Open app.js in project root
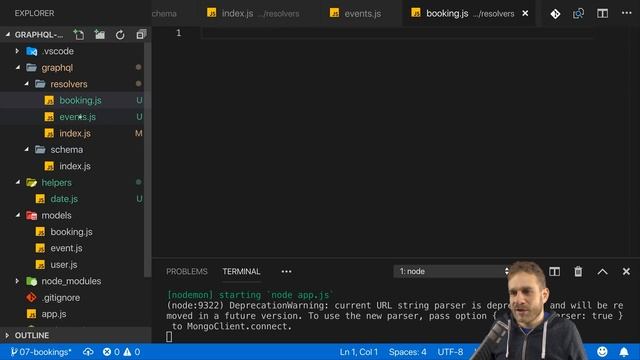 click(53, 314)
